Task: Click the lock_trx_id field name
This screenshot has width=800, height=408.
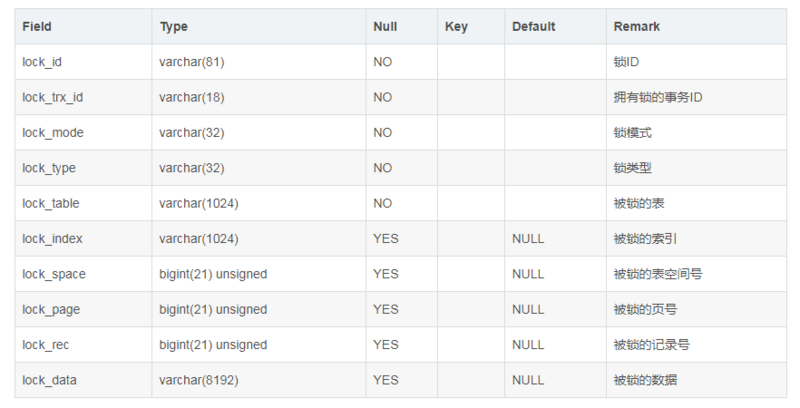Action: [x=52, y=97]
